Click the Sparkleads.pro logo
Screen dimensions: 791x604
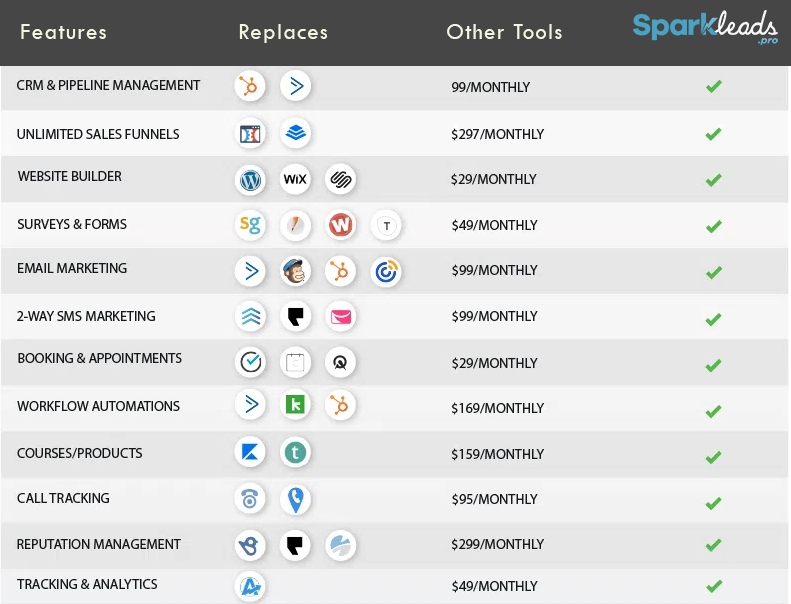point(705,27)
